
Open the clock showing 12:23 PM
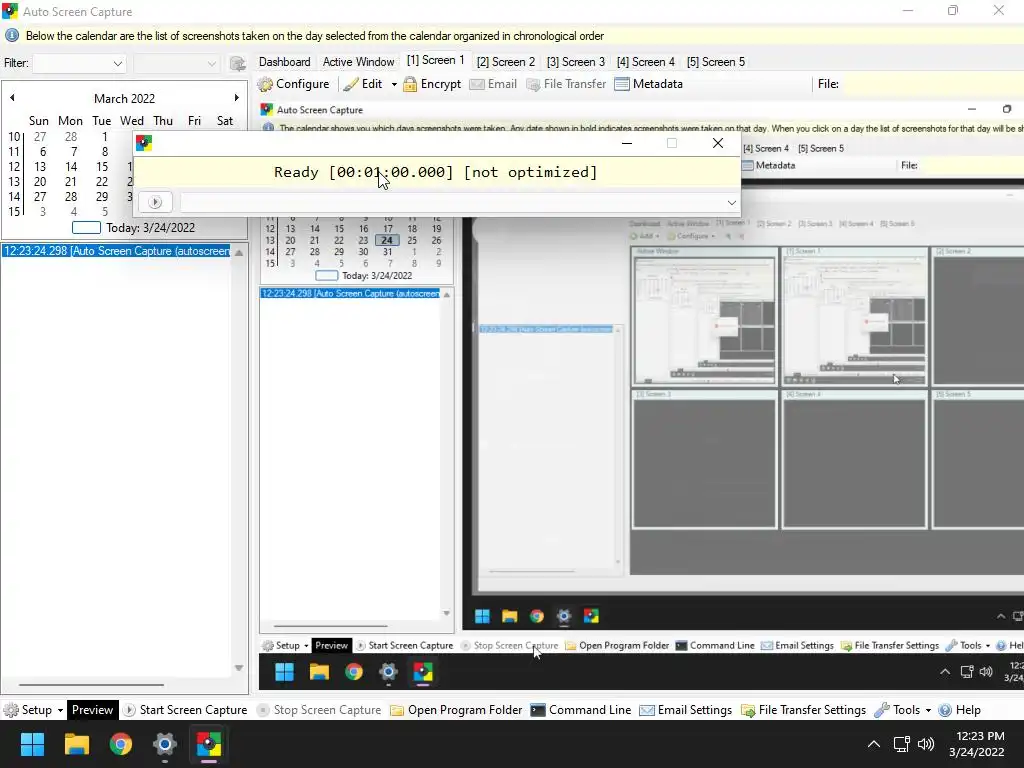[x=977, y=744]
